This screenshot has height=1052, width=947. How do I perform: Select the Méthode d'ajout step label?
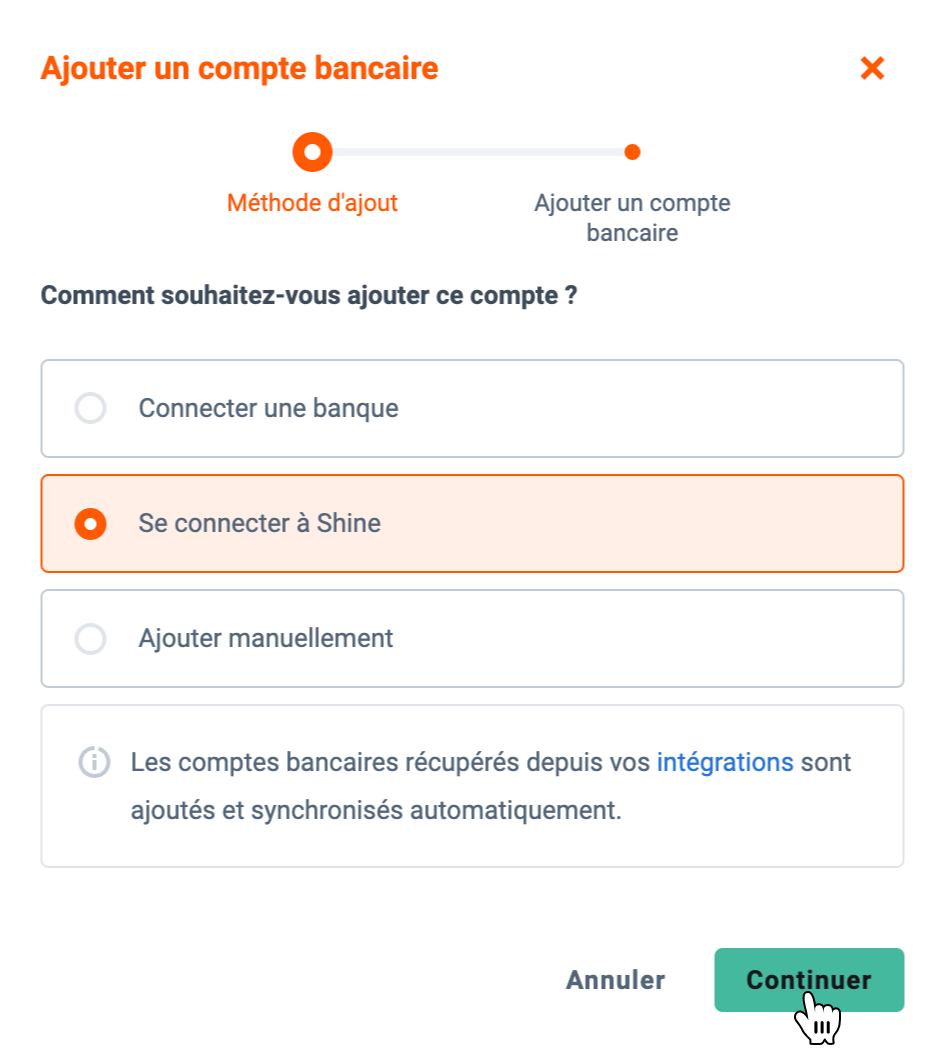tap(312, 203)
